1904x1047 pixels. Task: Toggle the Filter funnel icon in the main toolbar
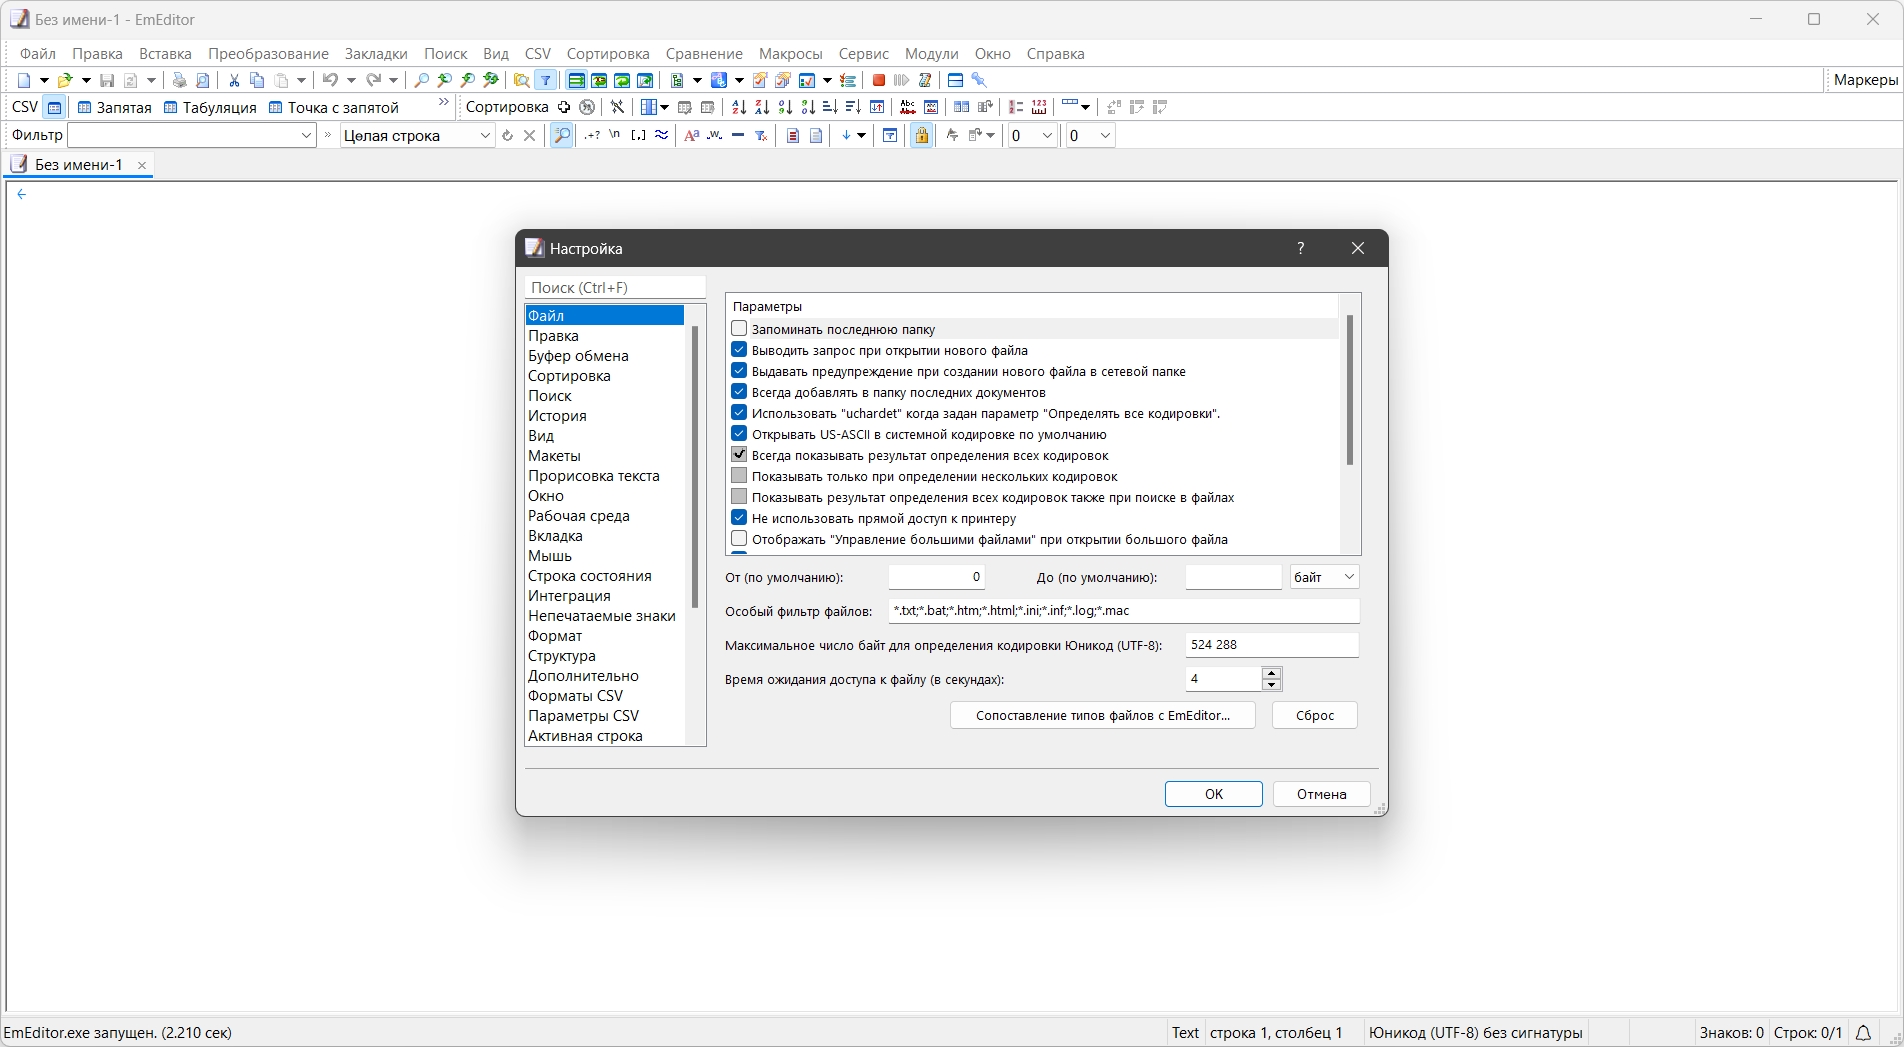coord(546,80)
